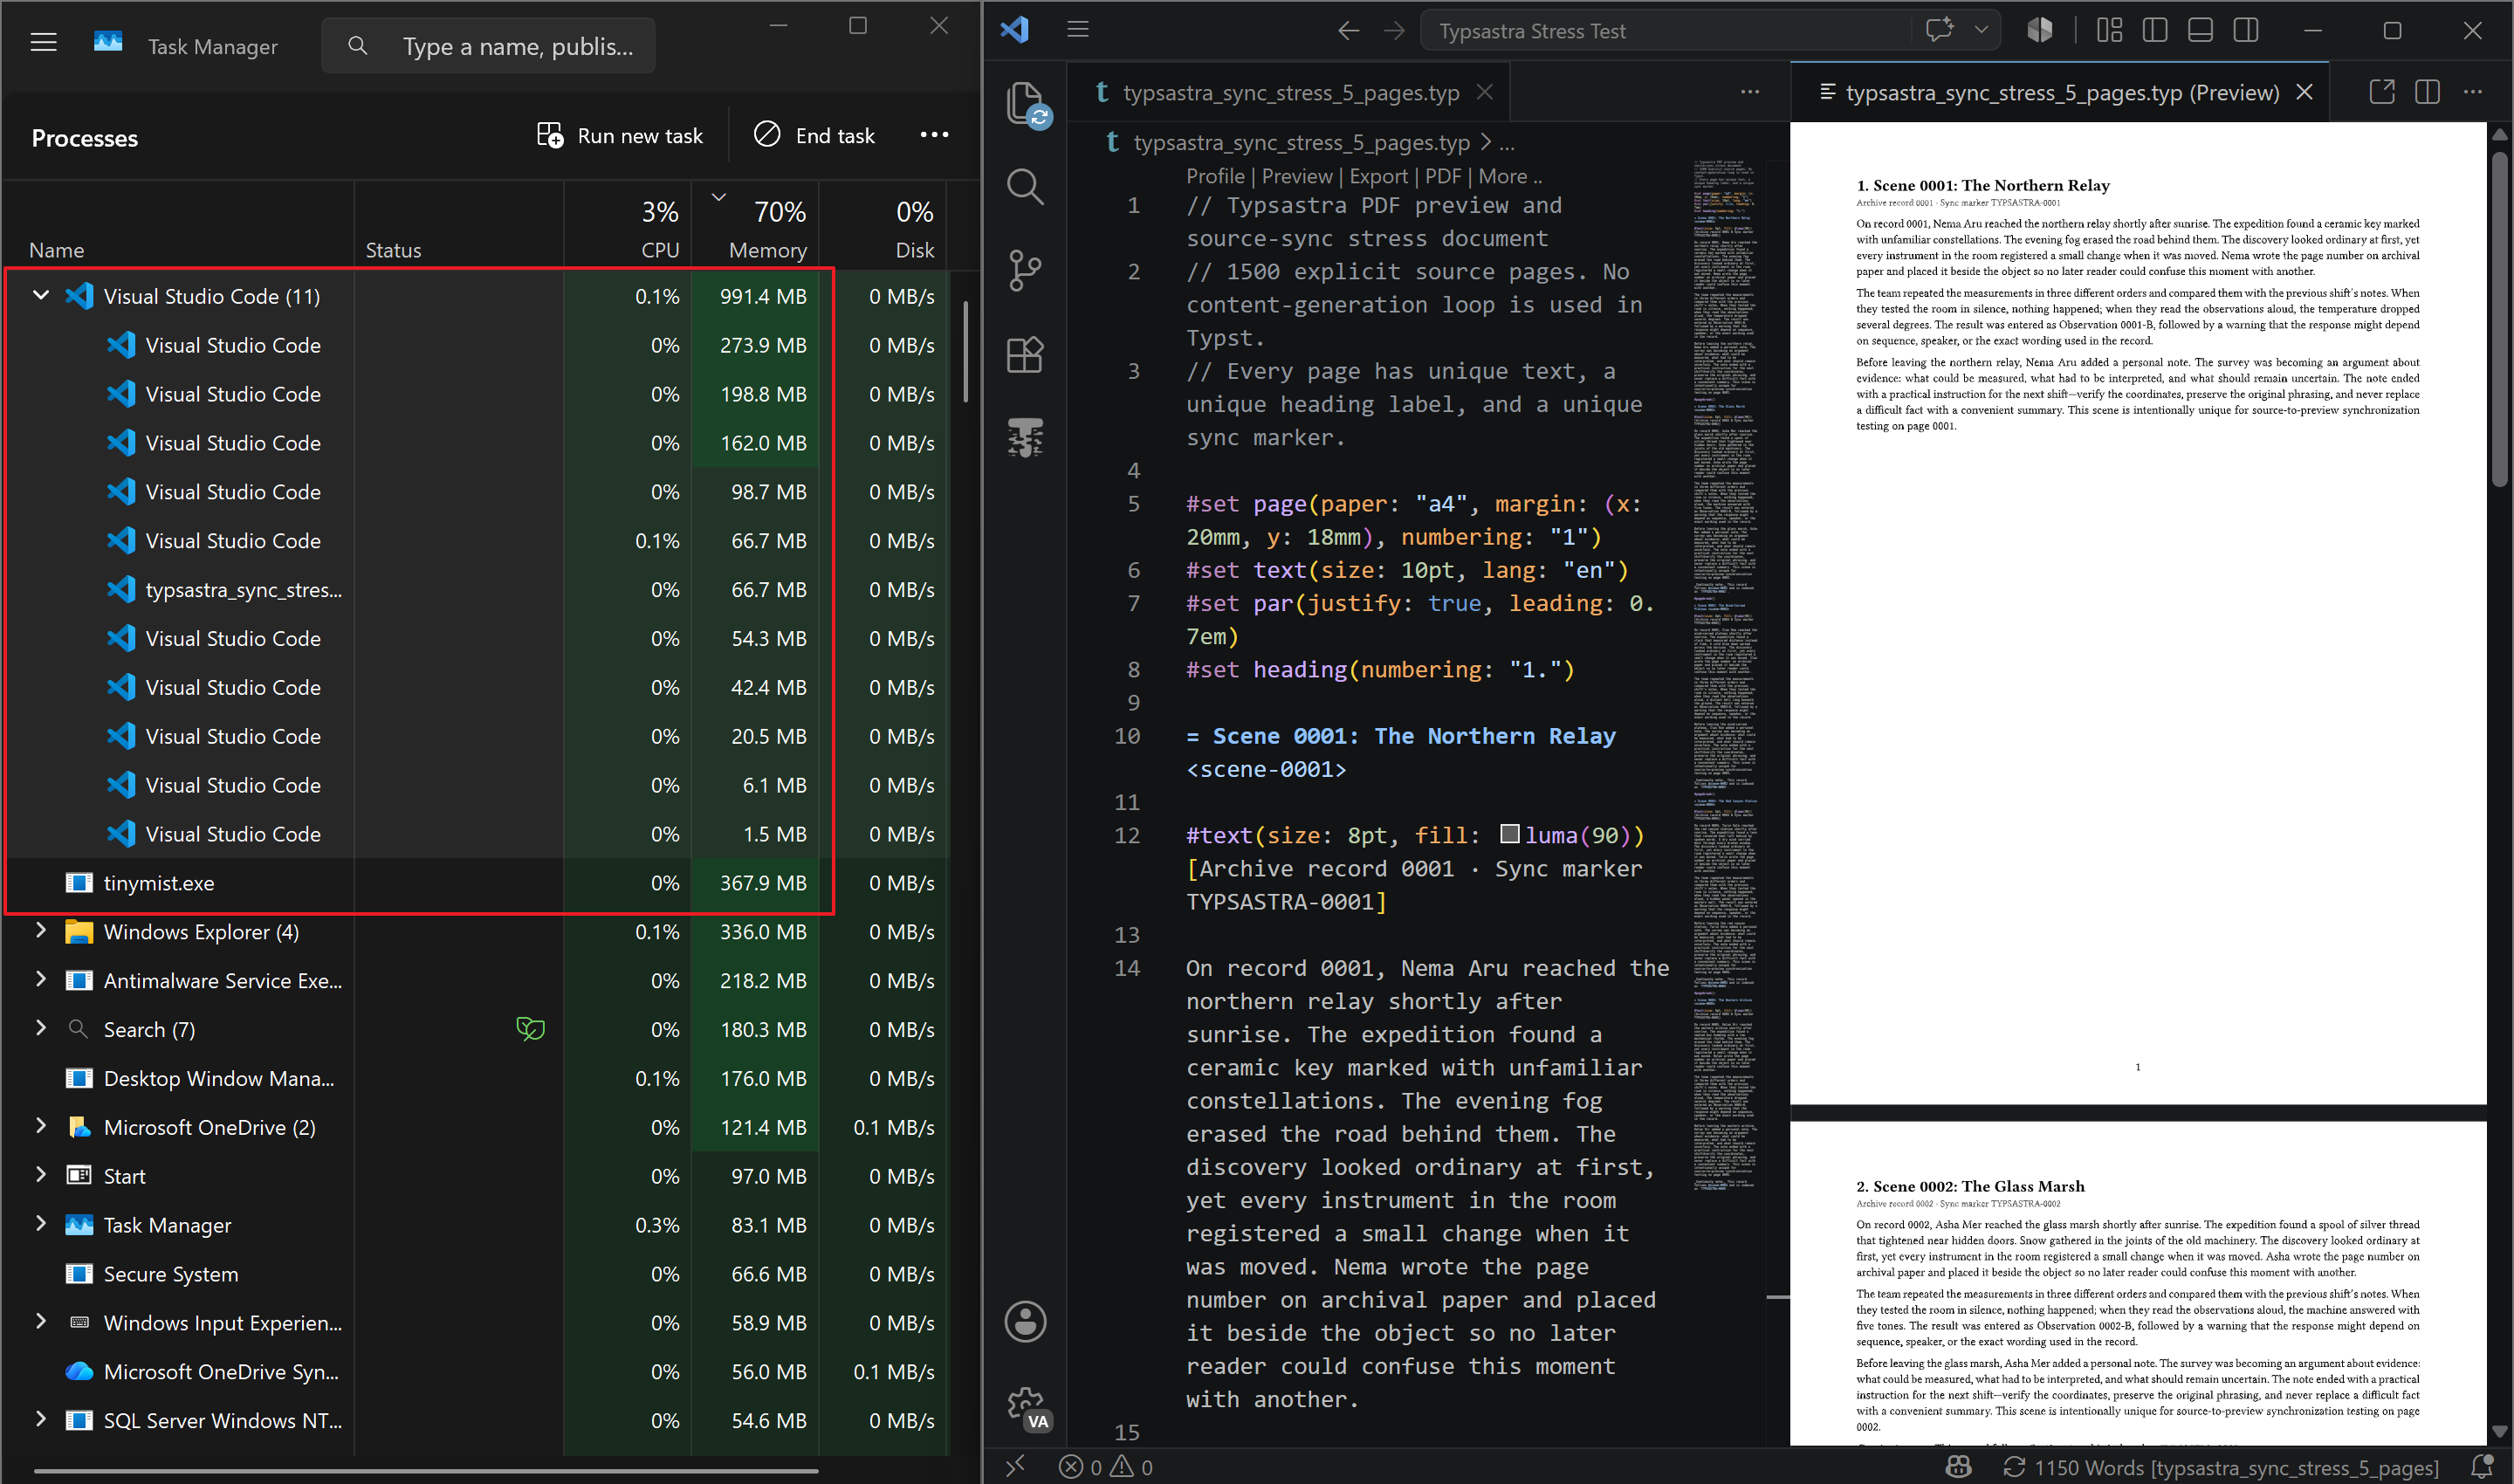Image resolution: width=2514 pixels, height=1484 pixels.
Task: Sort processes by CPU column
Action: click(x=628, y=228)
